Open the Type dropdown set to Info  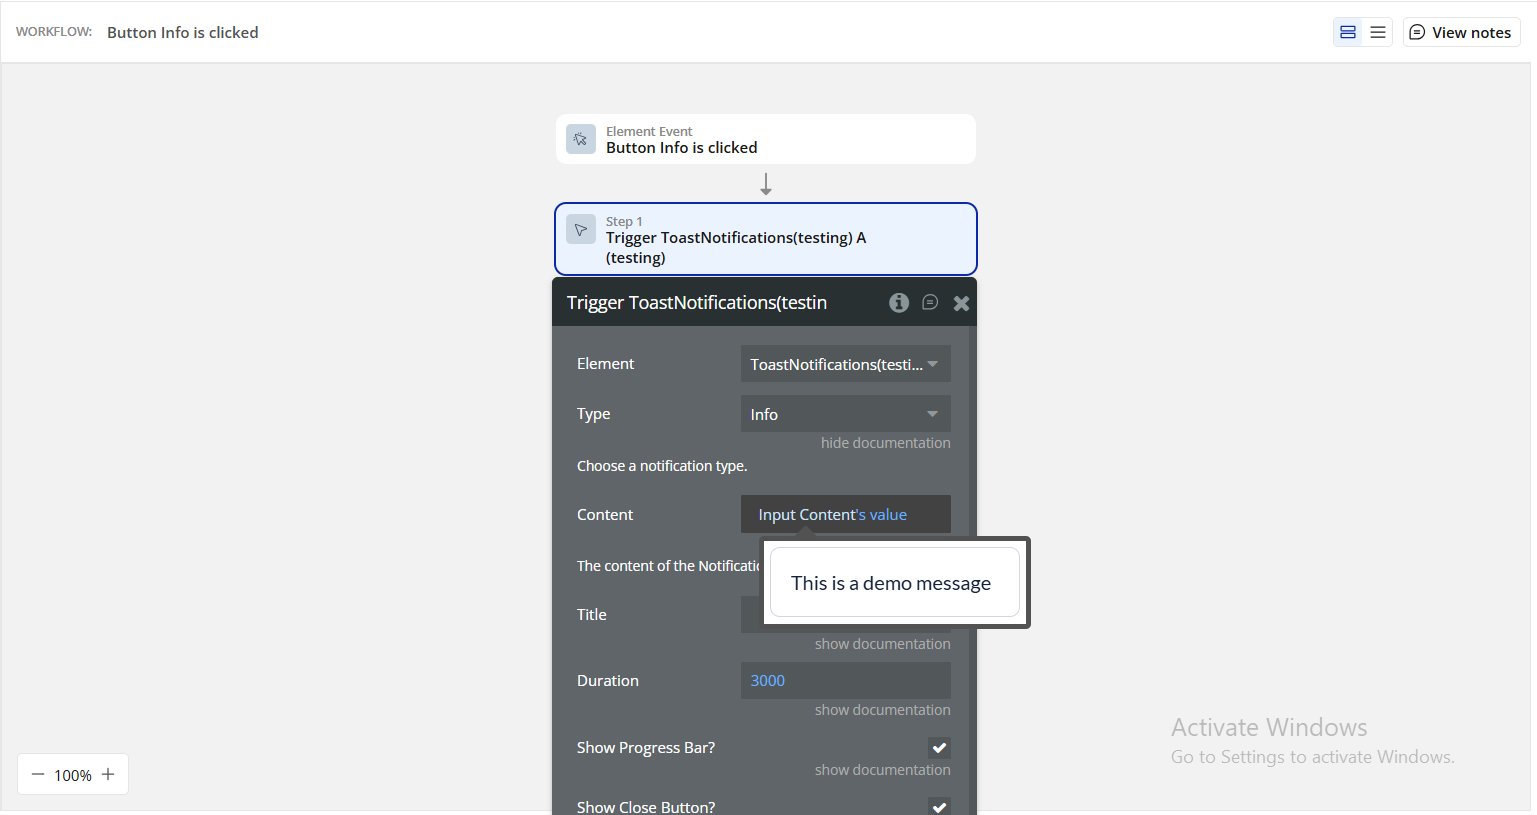coord(845,414)
